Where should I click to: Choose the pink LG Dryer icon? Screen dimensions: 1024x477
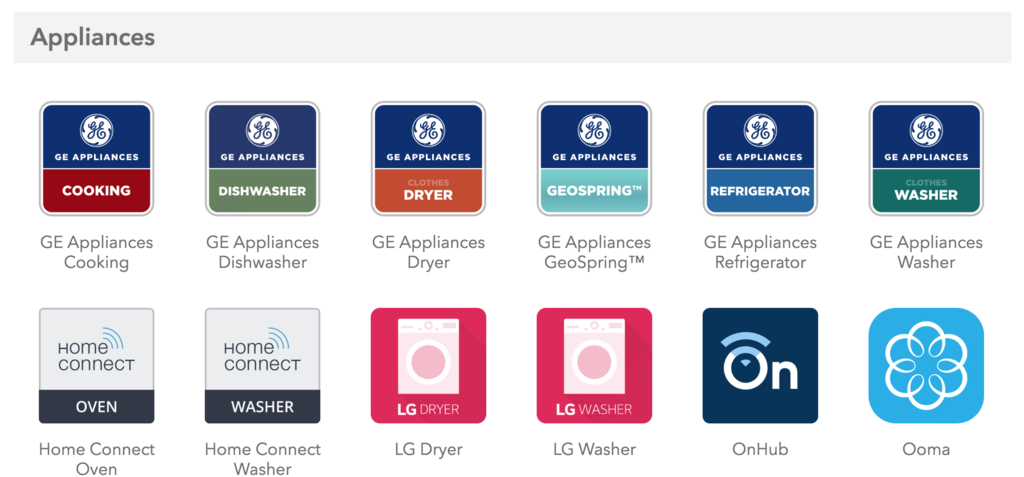click(428, 366)
